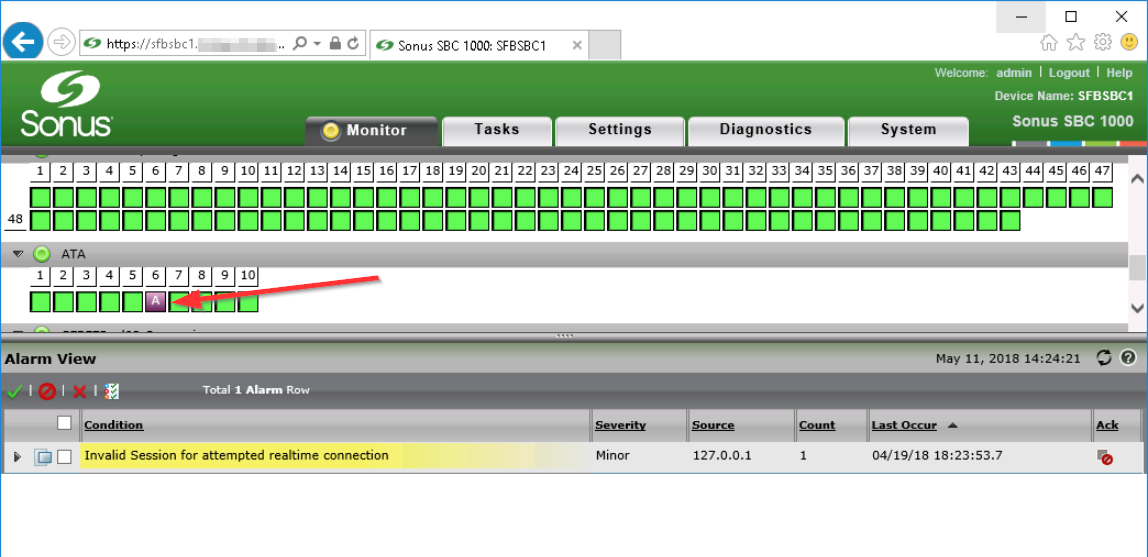Close the Sonus SBC 1000 browser tab
This screenshot has width=1148, height=557.
577,45
